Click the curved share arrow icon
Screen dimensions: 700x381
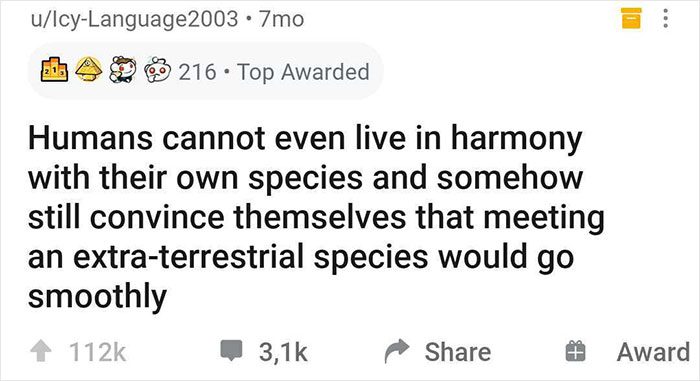point(397,351)
